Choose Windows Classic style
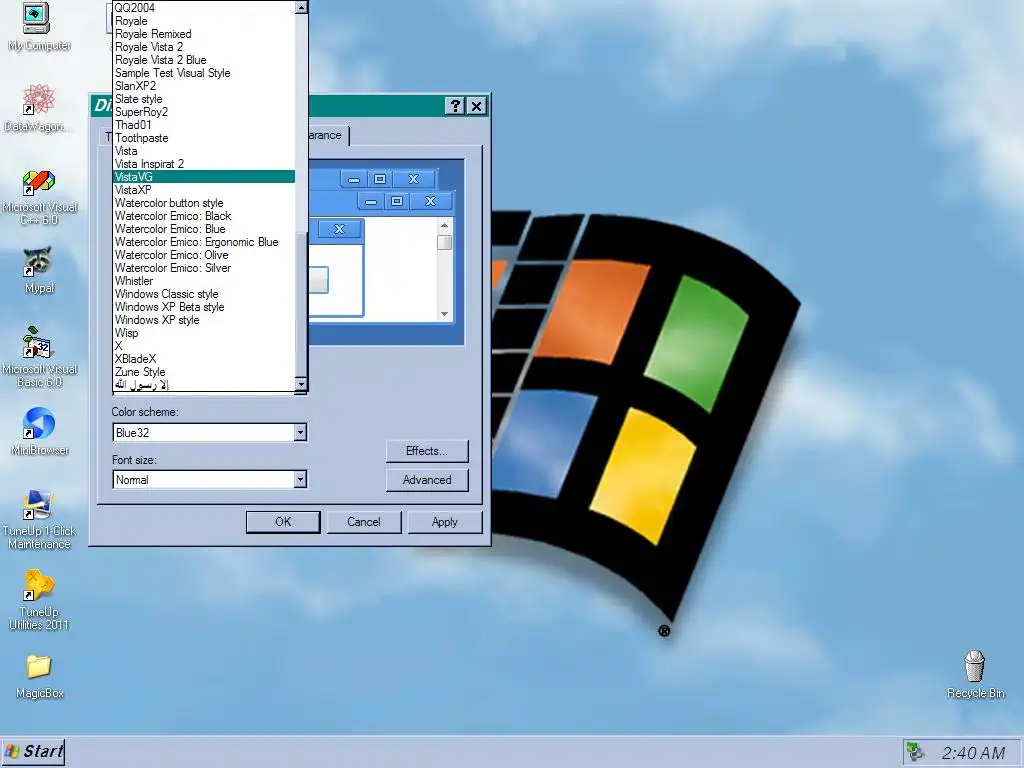 point(204,294)
